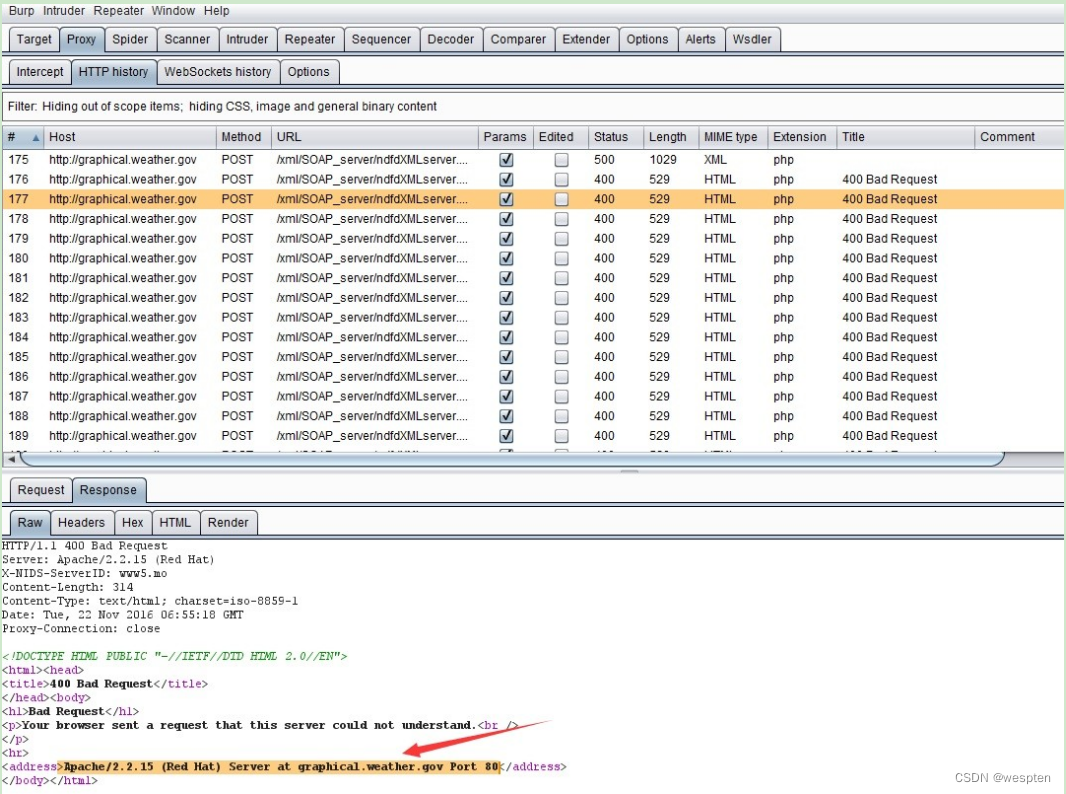
Task: Switch to the Intruder tab
Action: 246,39
